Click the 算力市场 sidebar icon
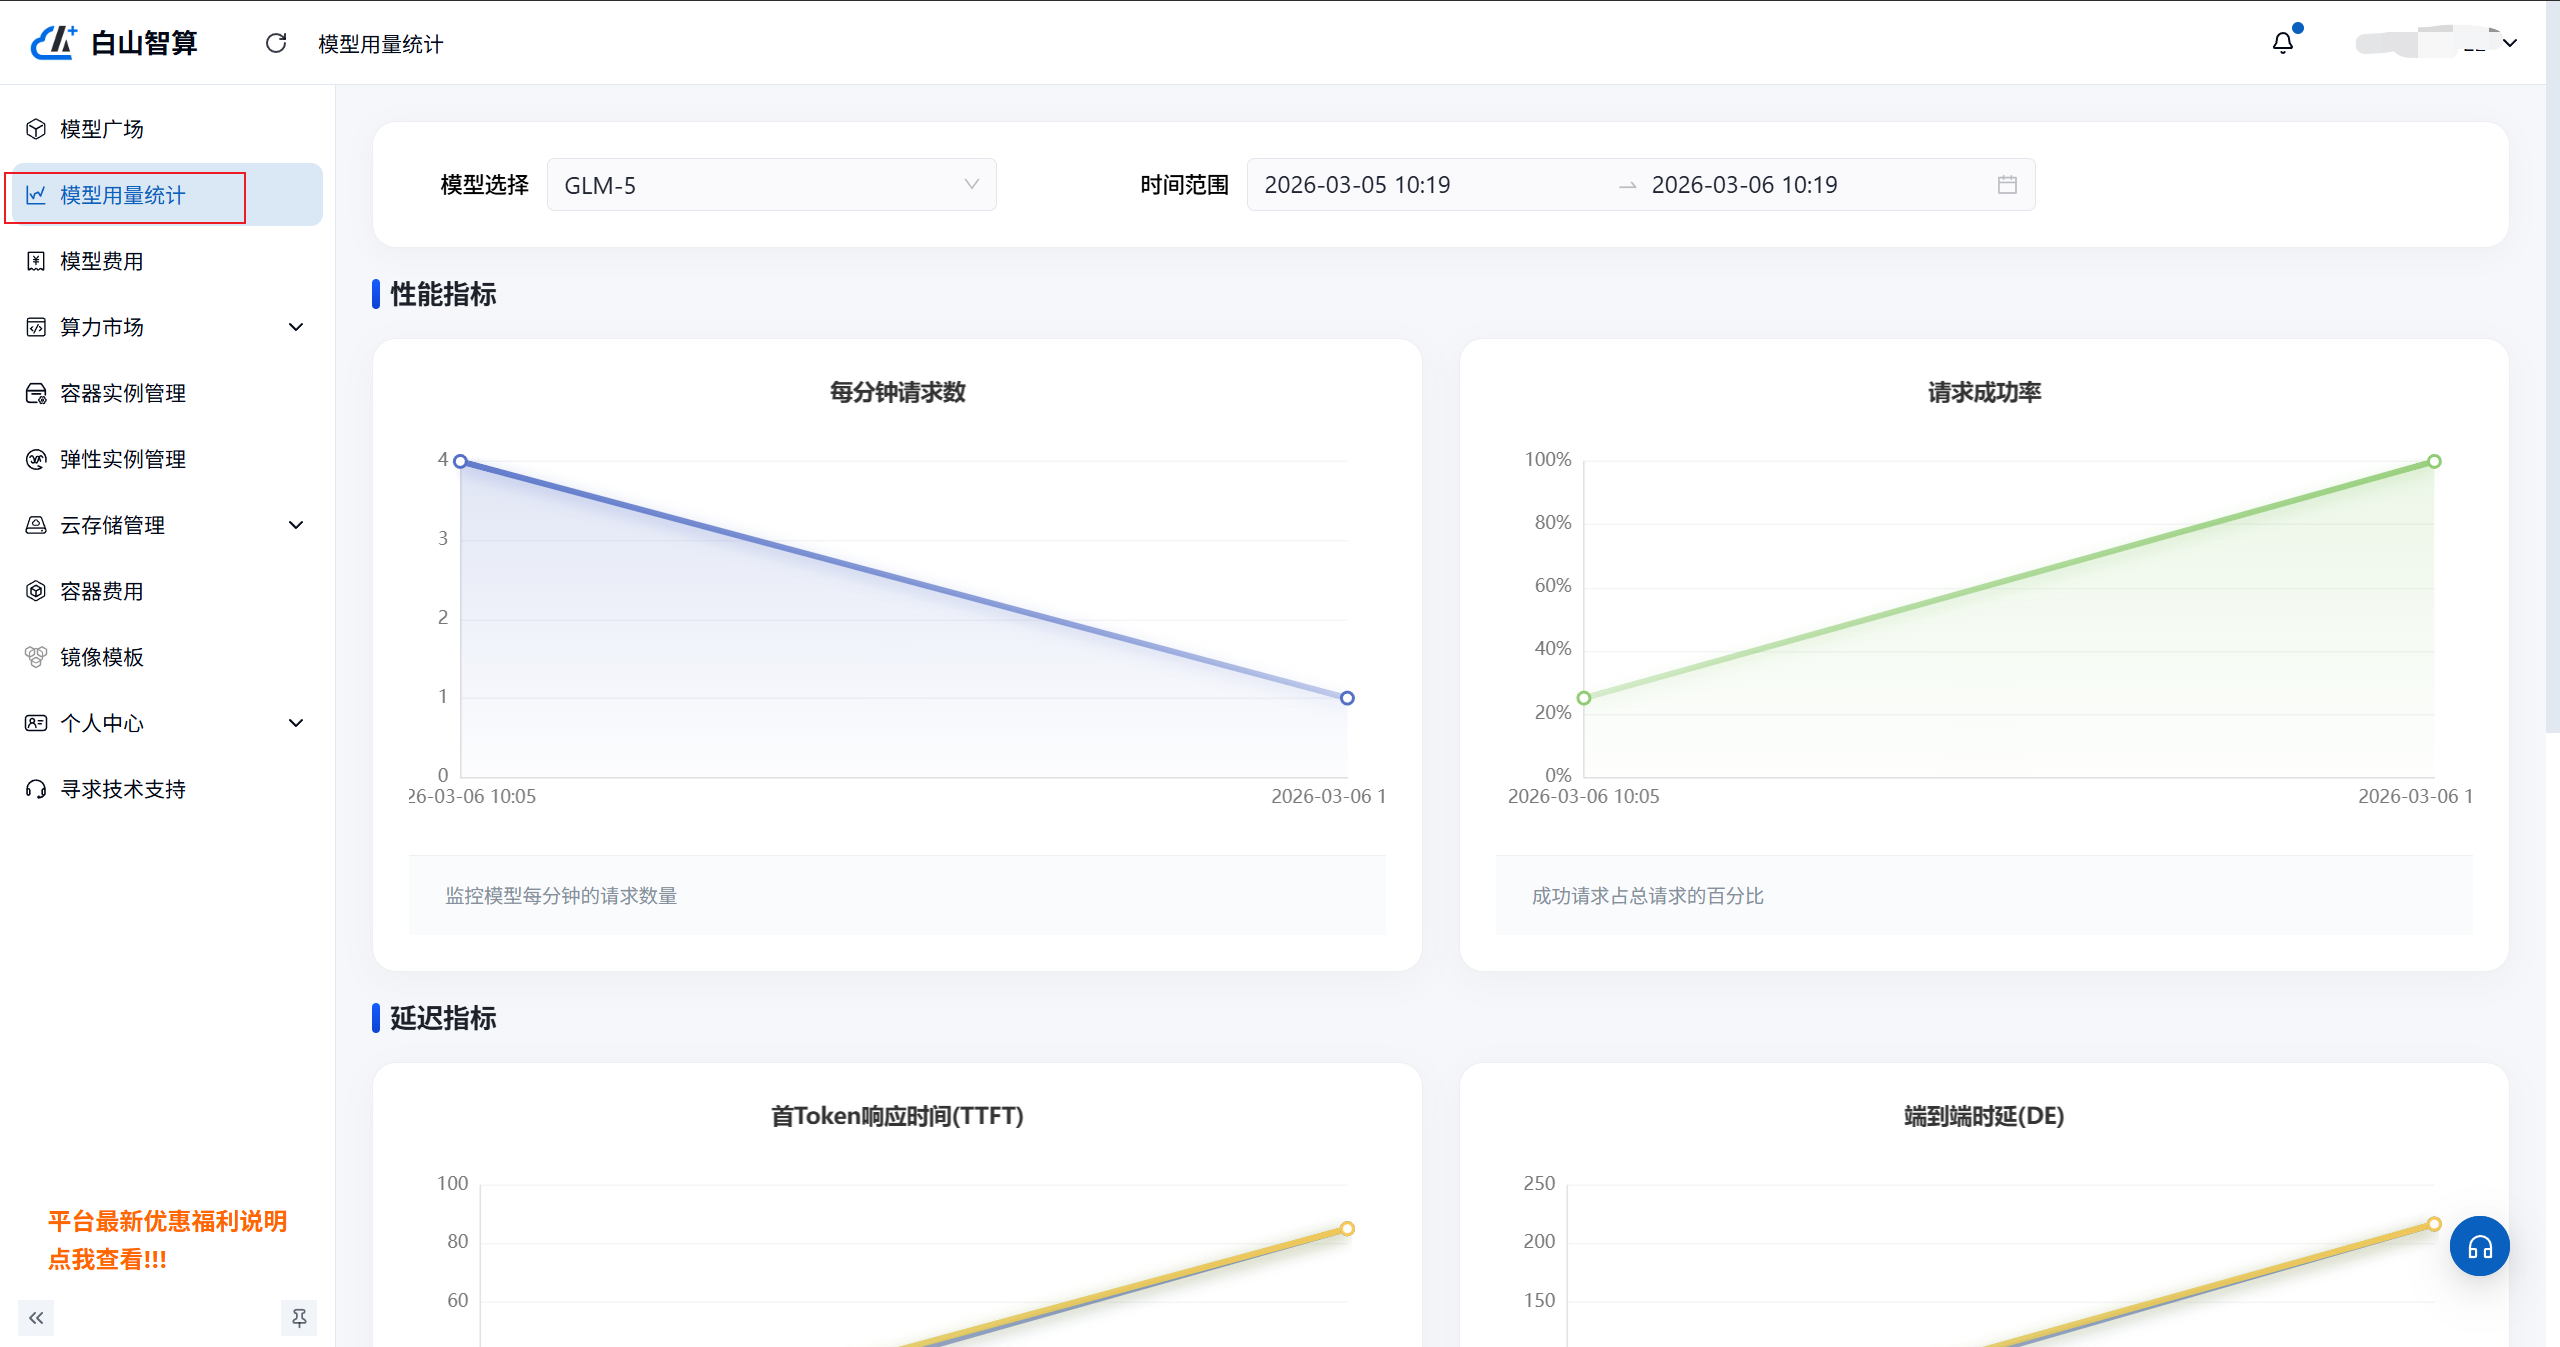2560x1347 pixels. pos(36,327)
